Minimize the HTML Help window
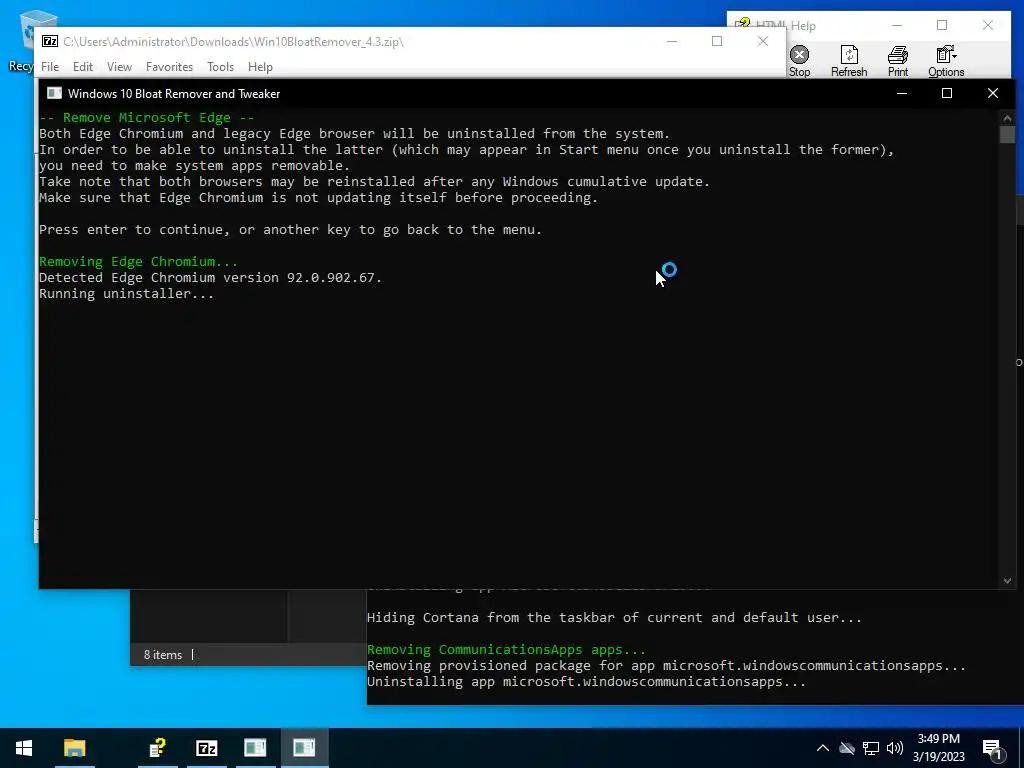The height and width of the screenshot is (768, 1024). 897,25
